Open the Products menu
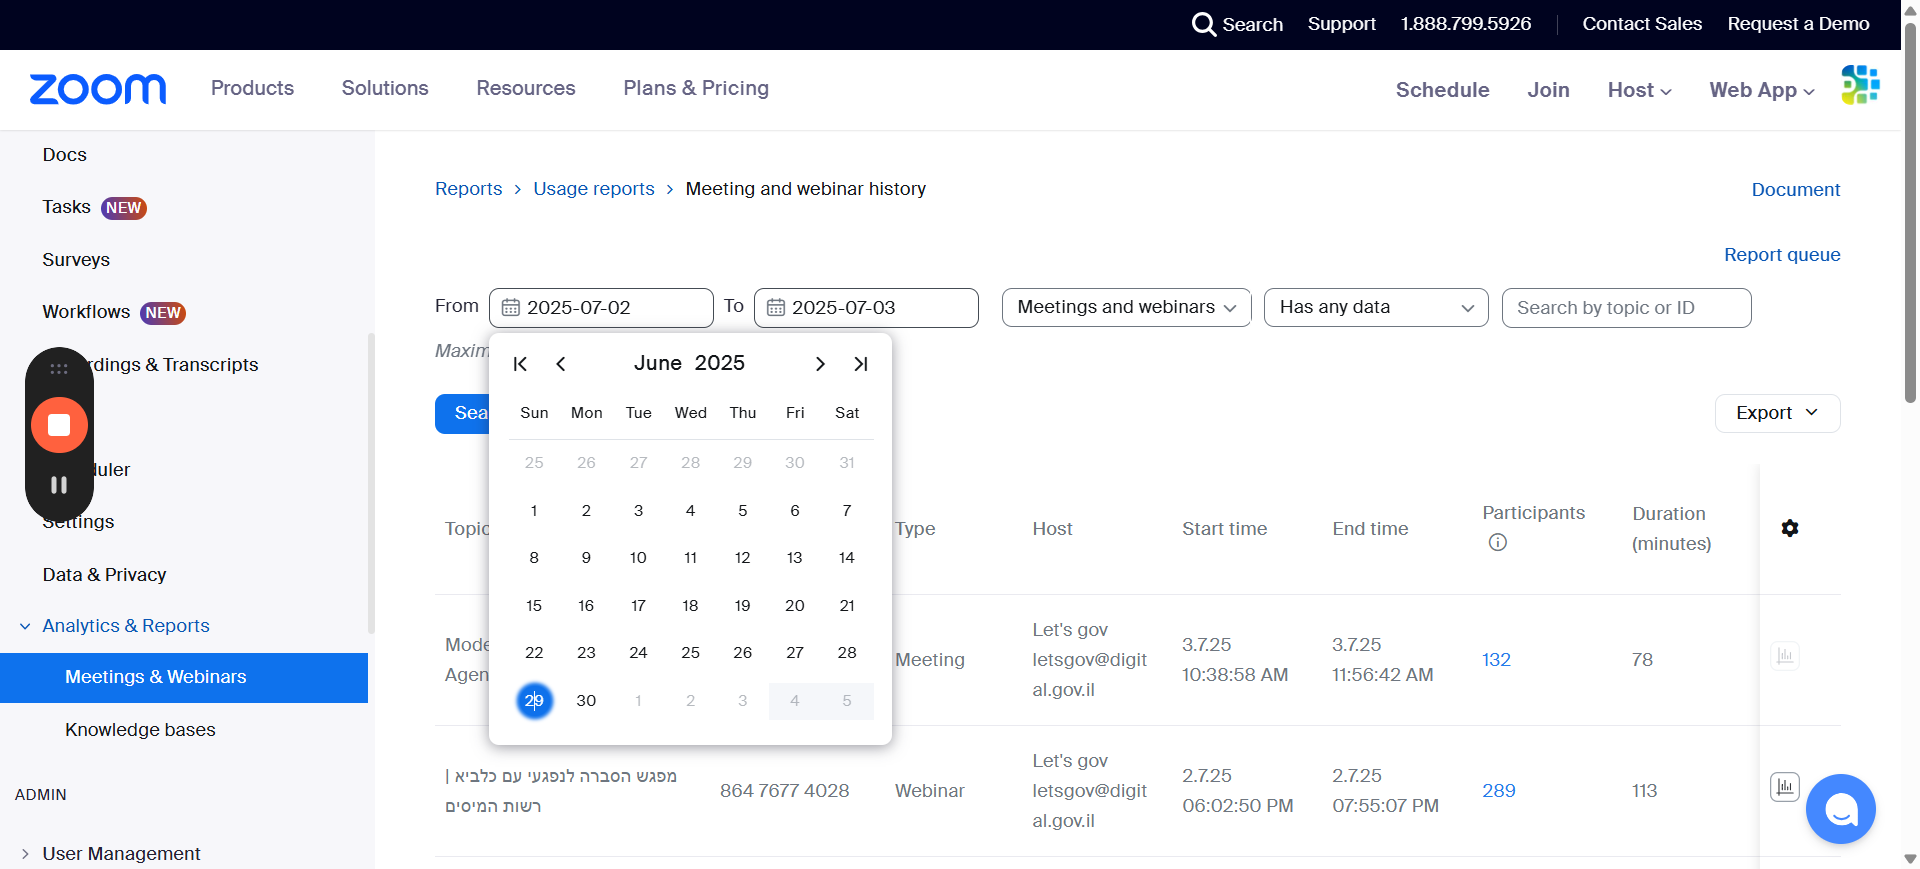Image resolution: width=1920 pixels, height=869 pixels. click(x=252, y=88)
